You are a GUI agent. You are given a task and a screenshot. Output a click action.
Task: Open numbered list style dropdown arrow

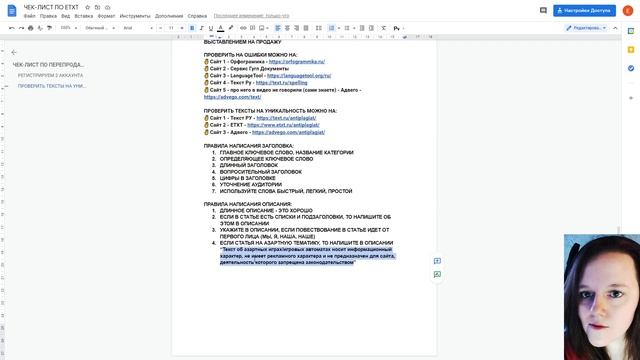339,28
